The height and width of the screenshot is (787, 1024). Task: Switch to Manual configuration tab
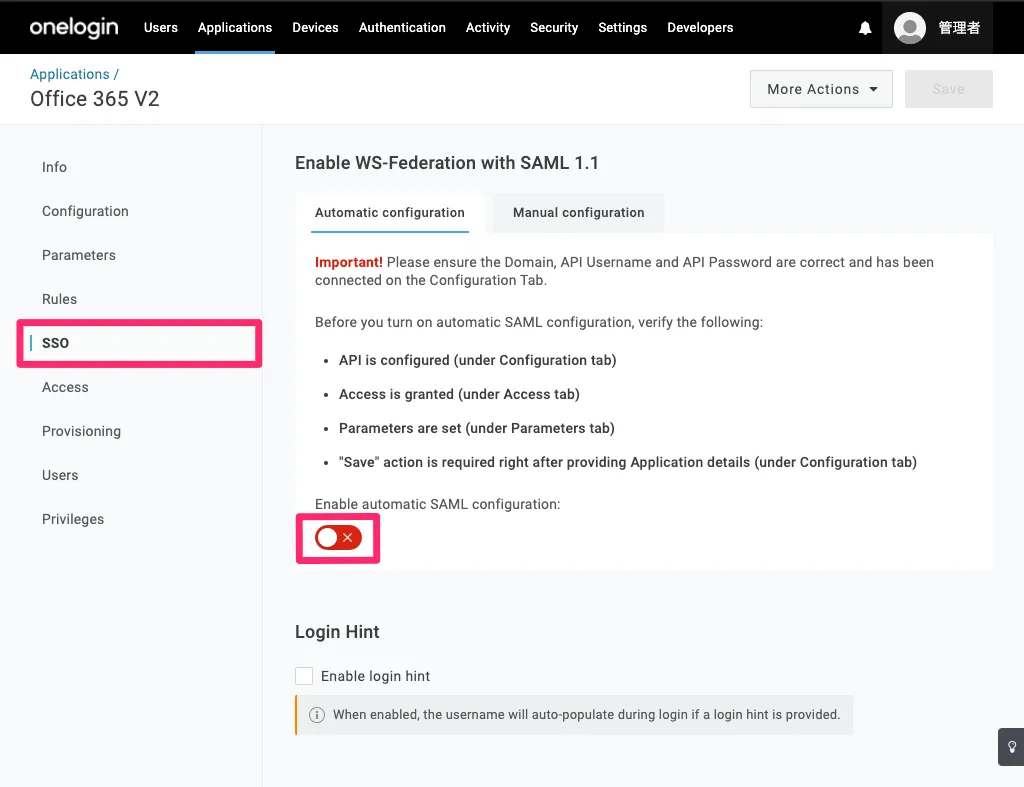click(578, 212)
